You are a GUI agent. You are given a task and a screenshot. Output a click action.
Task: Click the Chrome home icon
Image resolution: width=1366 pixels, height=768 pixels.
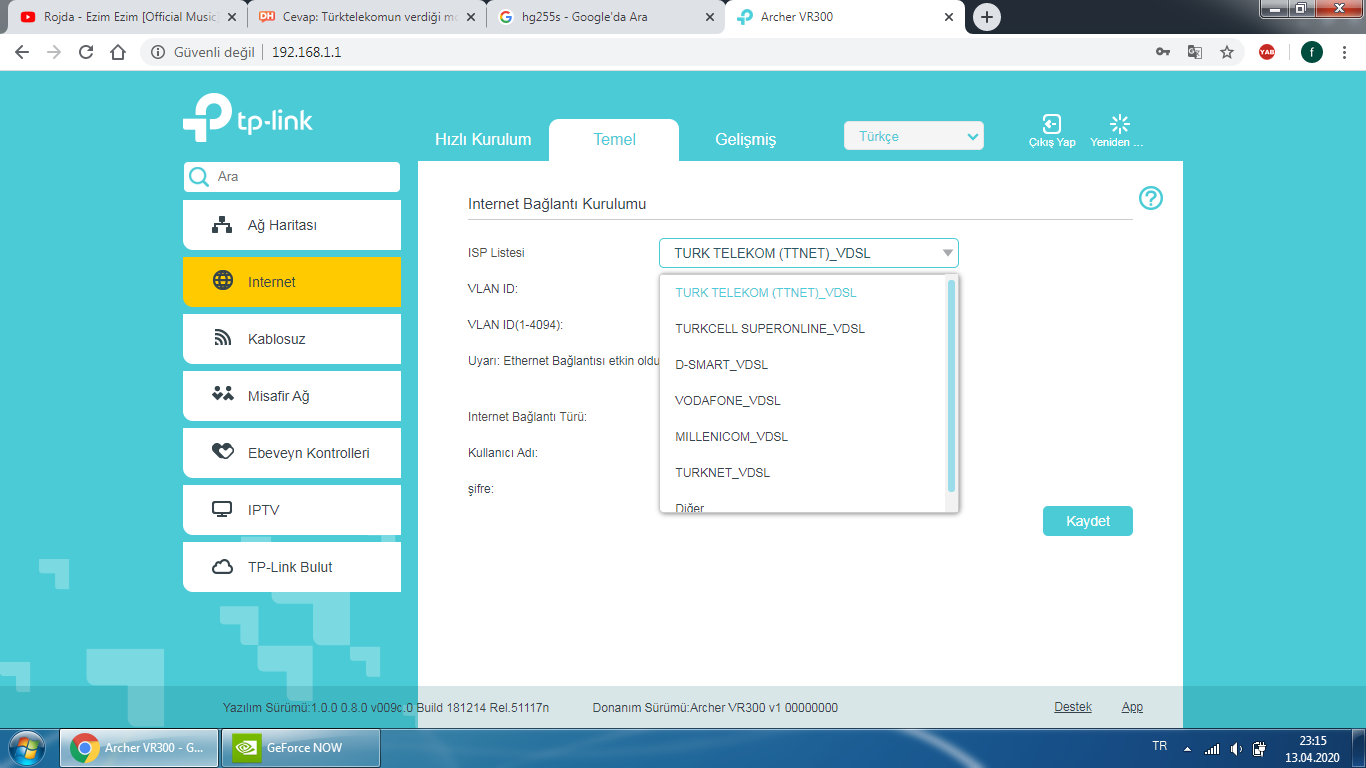118,52
